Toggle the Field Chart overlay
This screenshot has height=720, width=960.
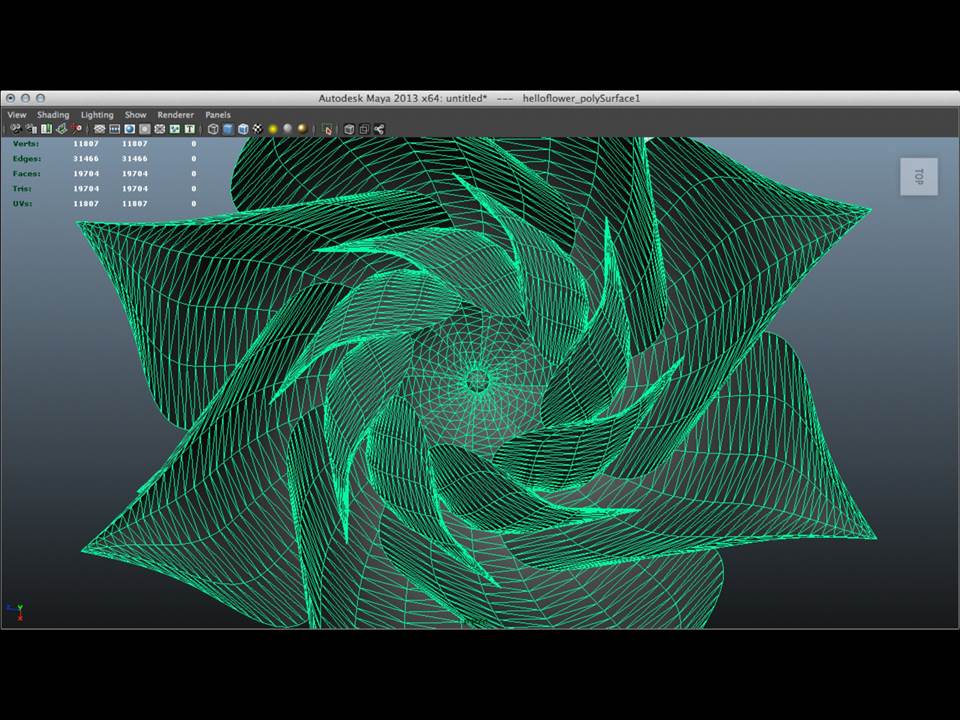coord(160,129)
